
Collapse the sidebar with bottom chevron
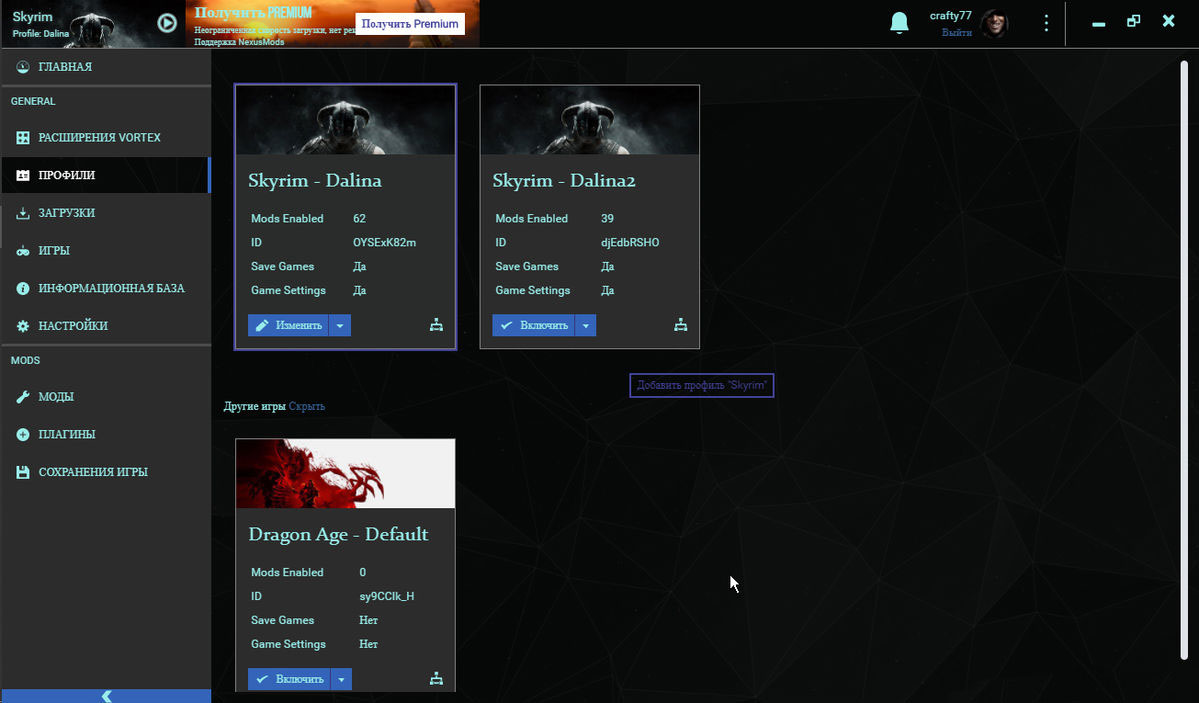tap(106, 696)
